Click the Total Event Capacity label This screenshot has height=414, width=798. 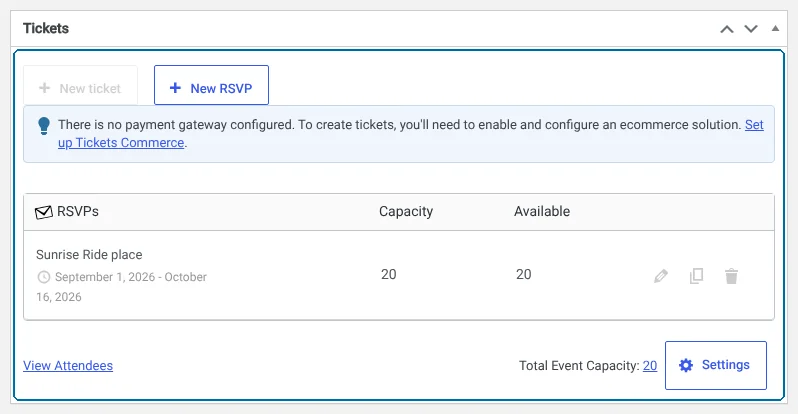coord(579,366)
